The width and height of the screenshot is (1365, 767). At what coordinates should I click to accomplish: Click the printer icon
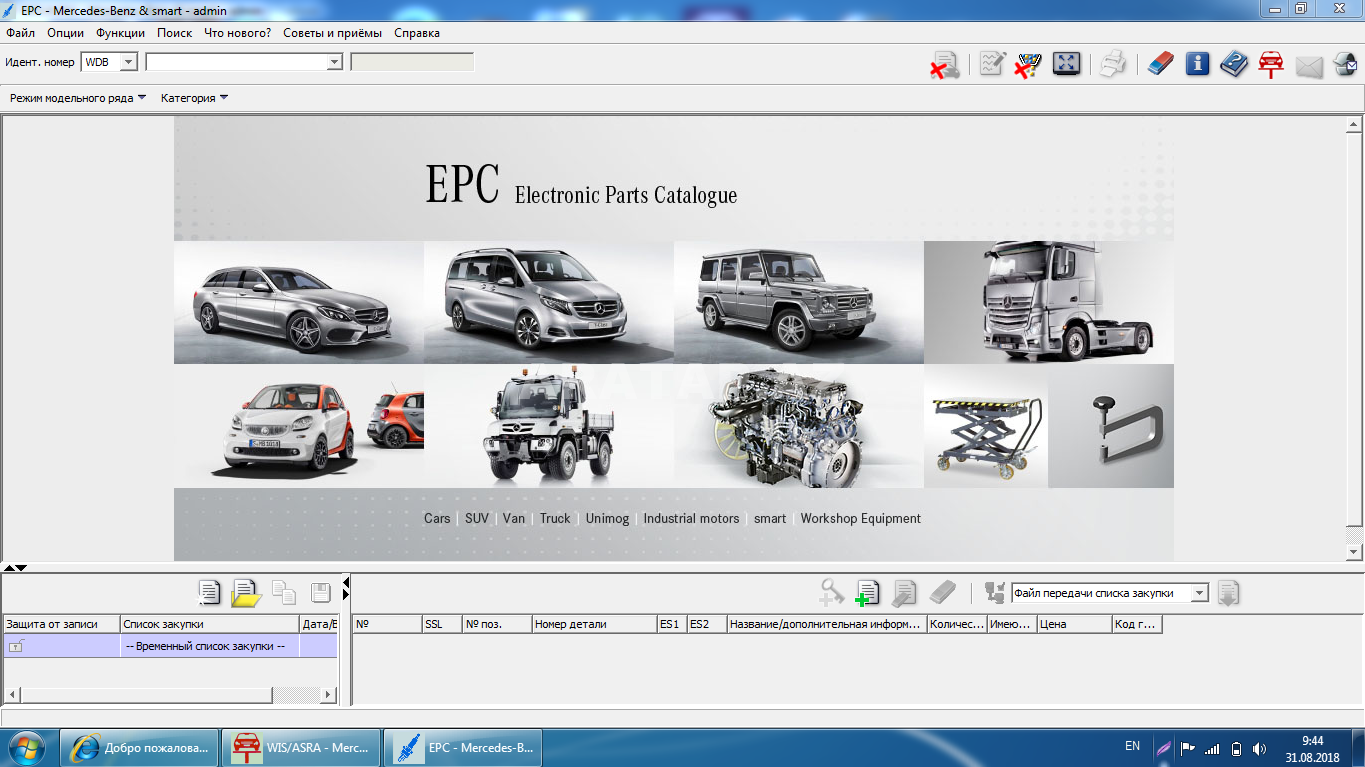[1113, 65]
